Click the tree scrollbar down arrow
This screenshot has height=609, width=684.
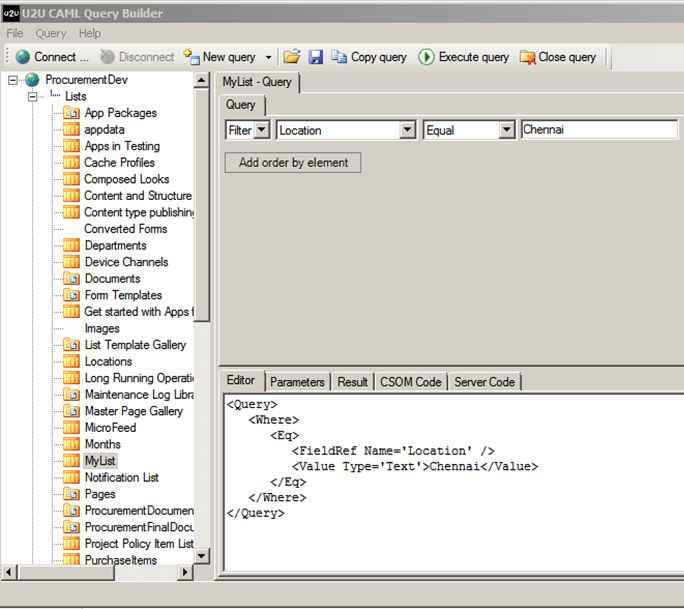201,556
